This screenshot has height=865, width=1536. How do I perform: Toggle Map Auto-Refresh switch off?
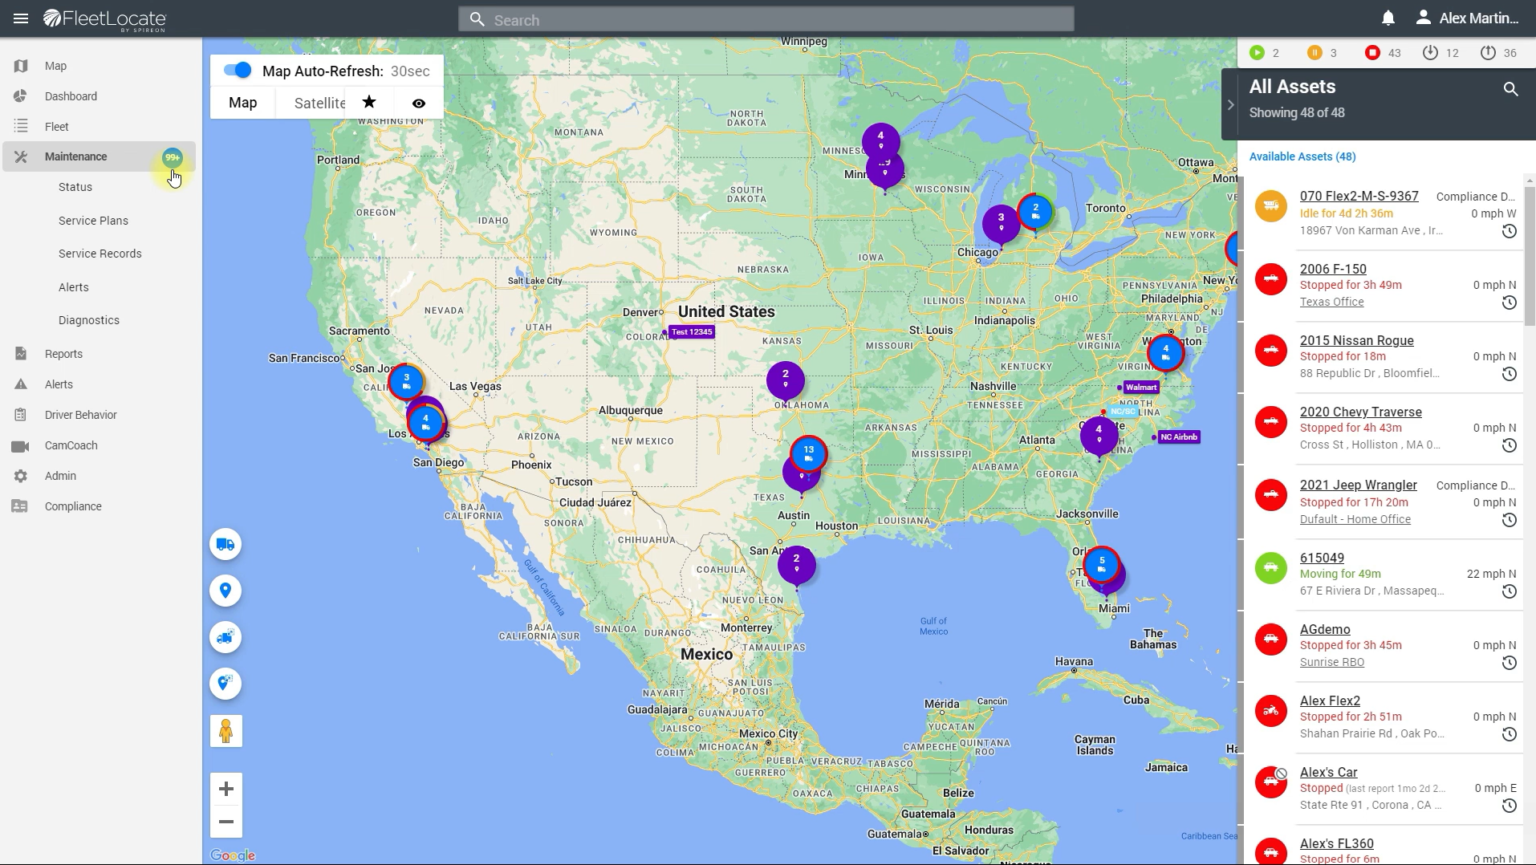pos(238,70)
